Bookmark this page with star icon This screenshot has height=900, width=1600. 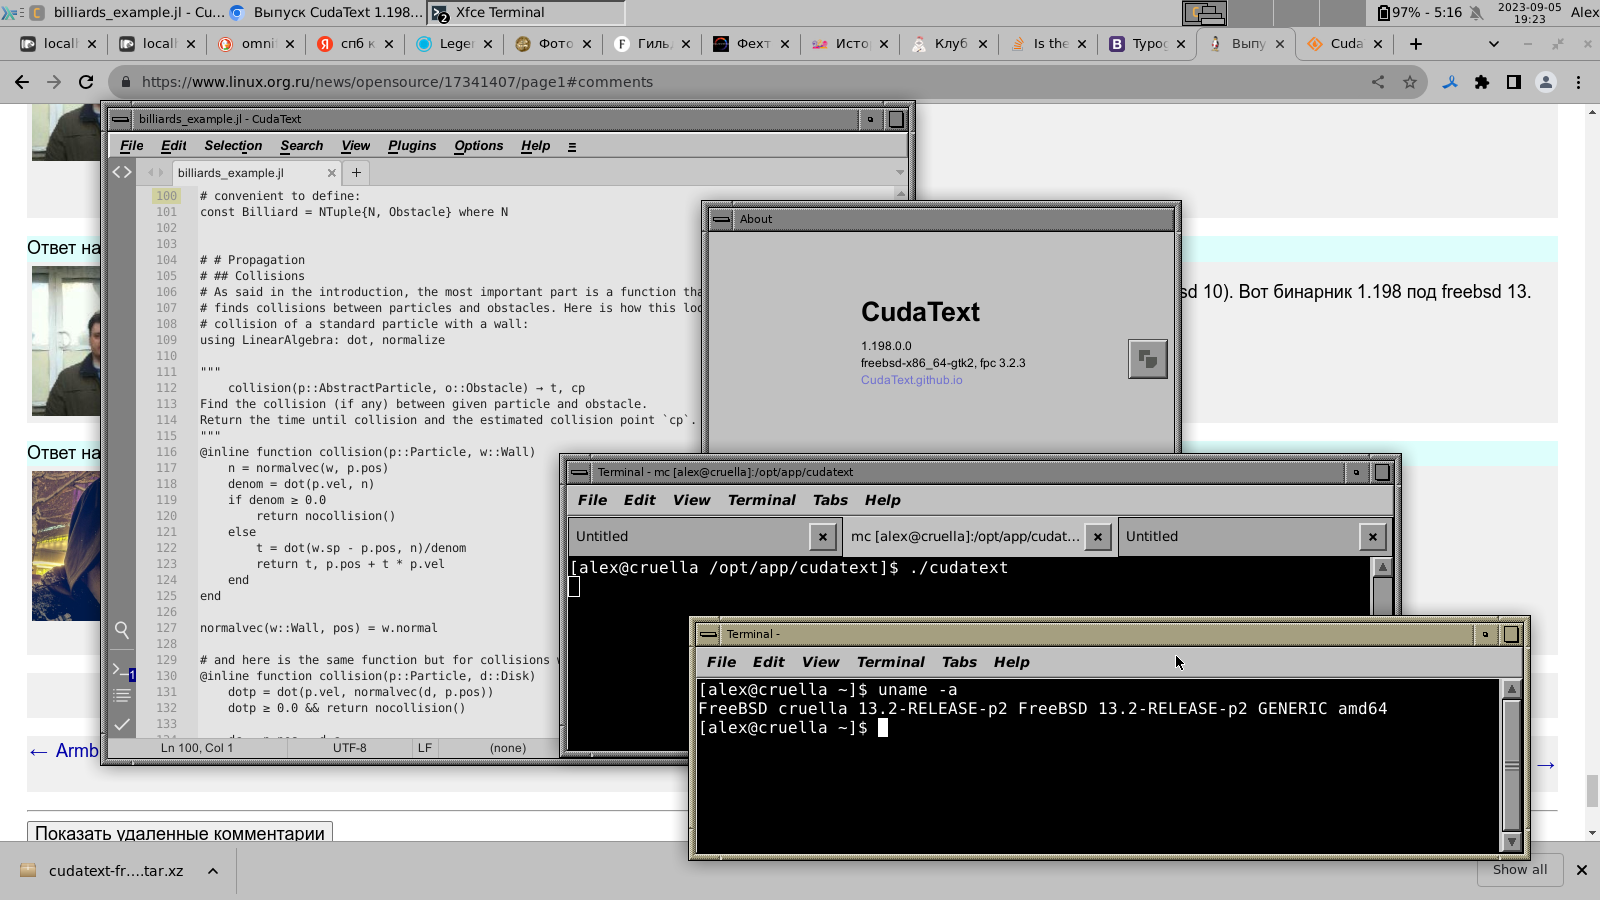[x=1410, y=82]
